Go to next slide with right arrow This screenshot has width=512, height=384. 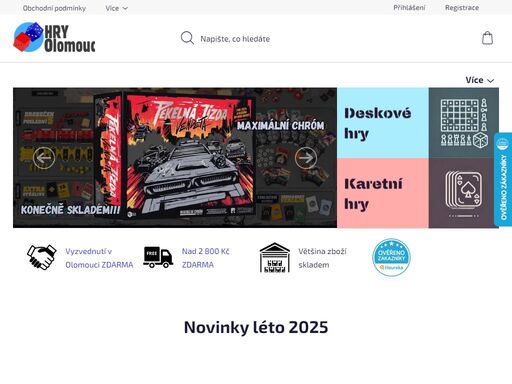(x=306, y=158)
